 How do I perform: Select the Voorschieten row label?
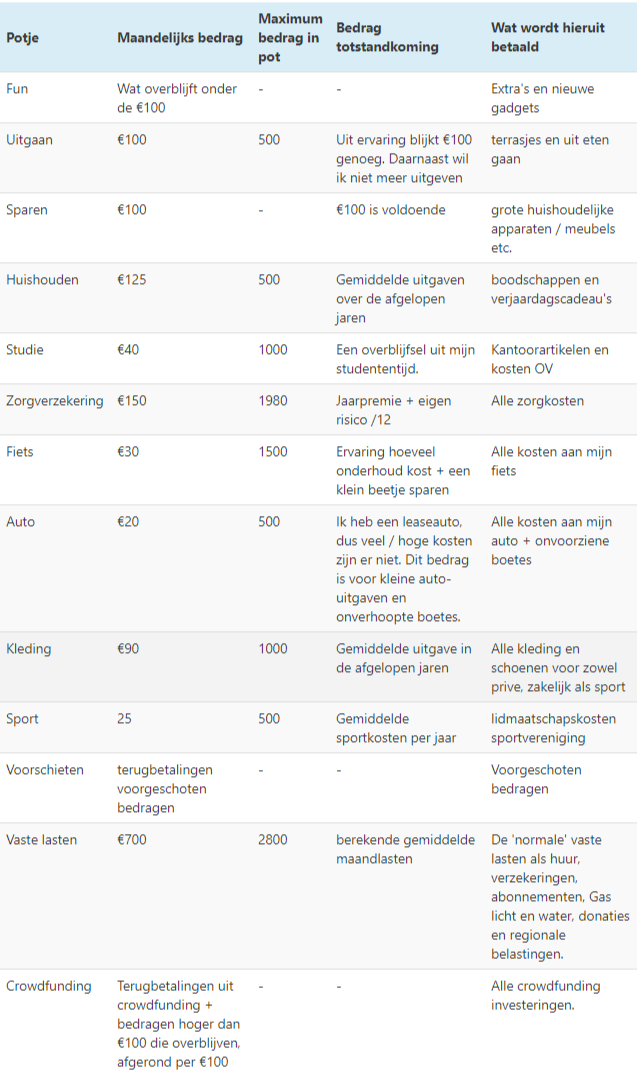(x=45, y=770)
